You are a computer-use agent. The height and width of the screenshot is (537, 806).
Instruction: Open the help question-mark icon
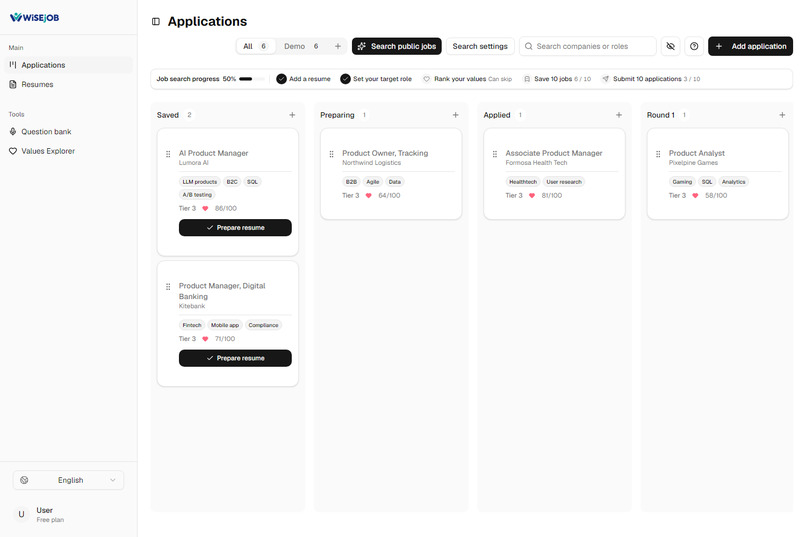click(694, 46)
